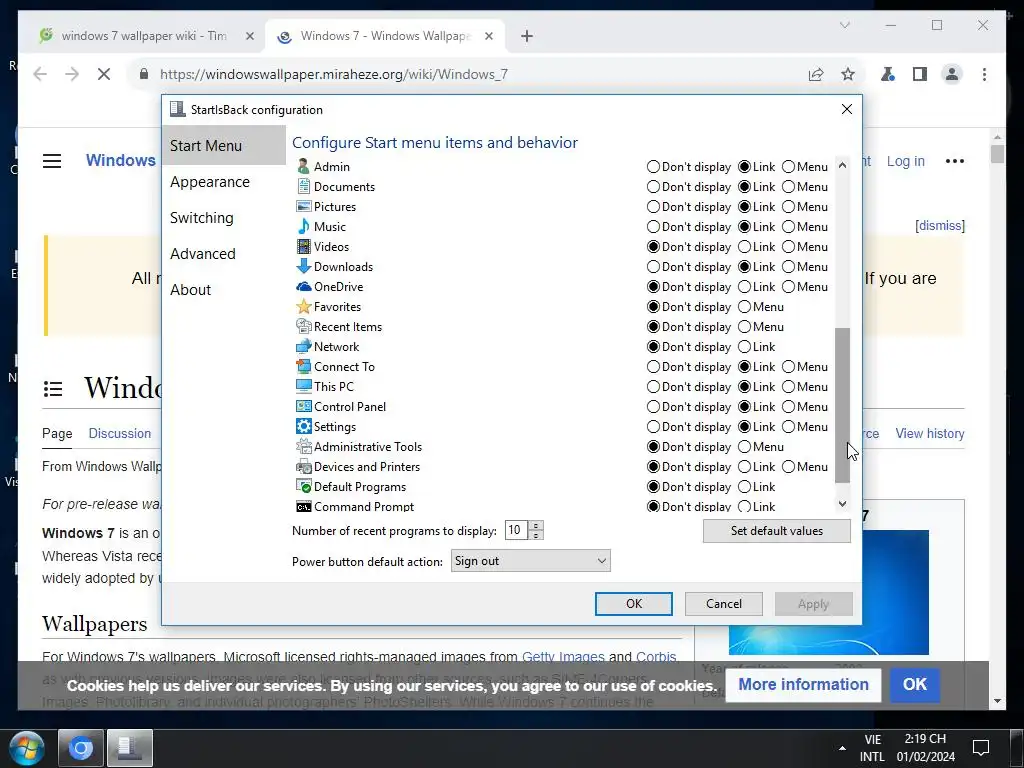1024x768 pixels.
Task: Click the Recent Items icon
Action: [303, 327]
